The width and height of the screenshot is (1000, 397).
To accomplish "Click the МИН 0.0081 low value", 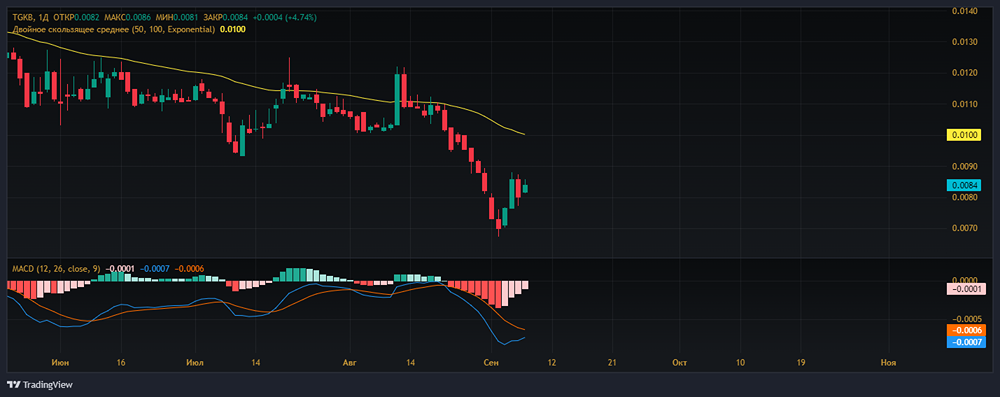I will pos(176,17).
